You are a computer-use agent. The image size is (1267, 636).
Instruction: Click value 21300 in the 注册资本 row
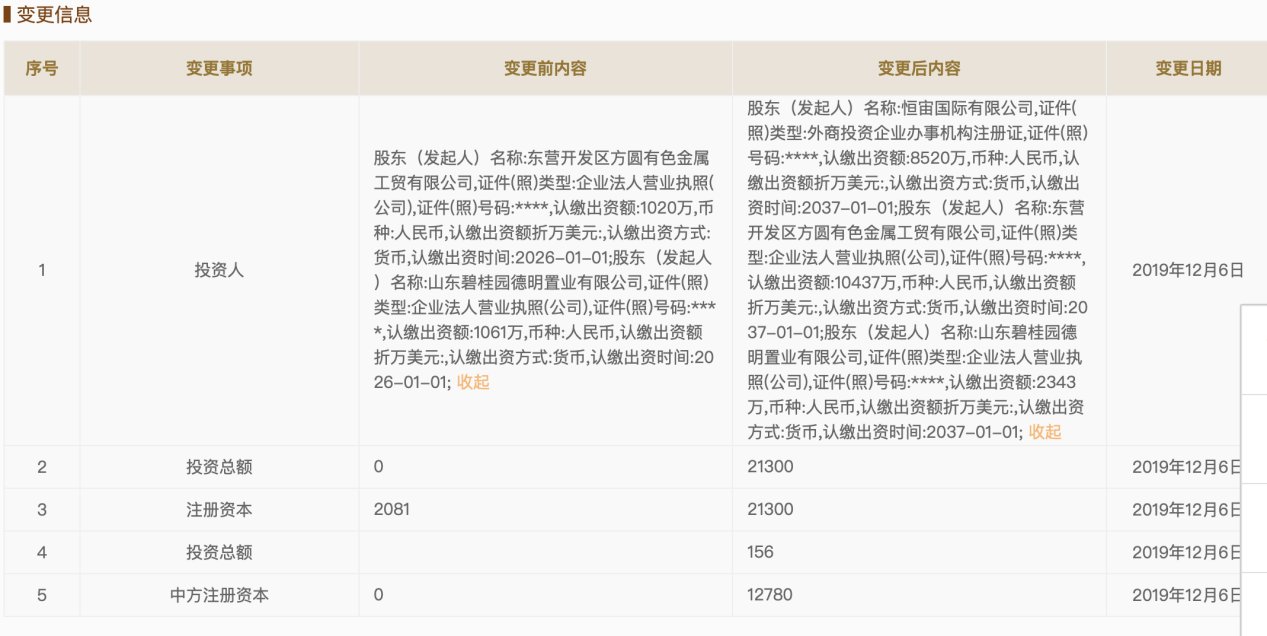[x=770, y=509]
